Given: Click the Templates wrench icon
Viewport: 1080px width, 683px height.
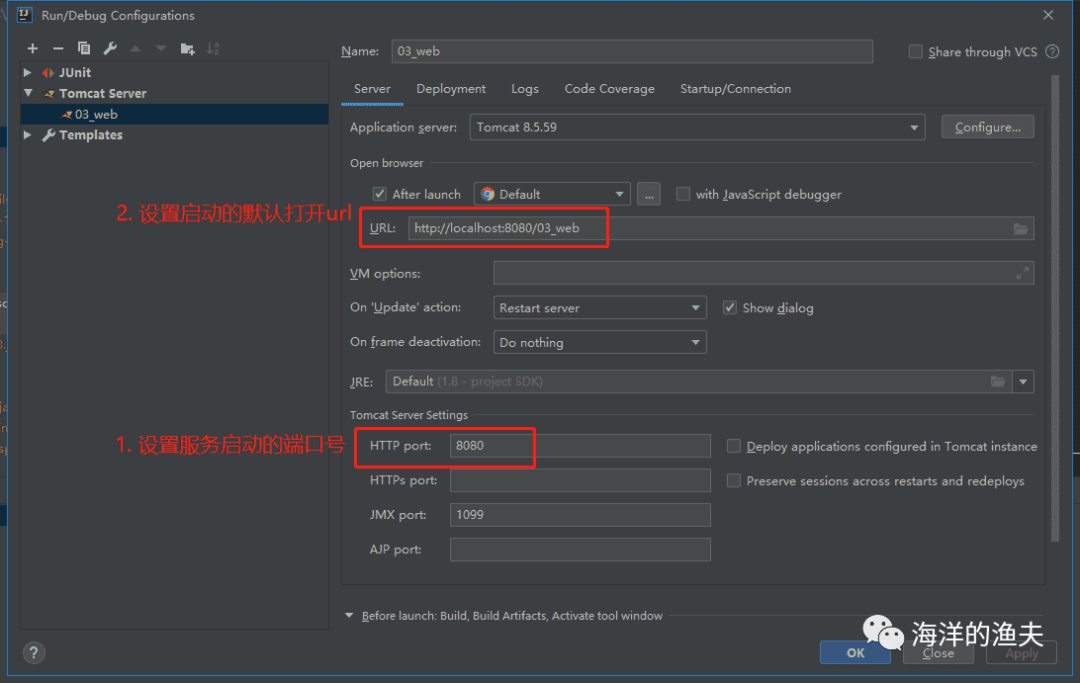Looking at the screenshot, I should coord(48,135).
